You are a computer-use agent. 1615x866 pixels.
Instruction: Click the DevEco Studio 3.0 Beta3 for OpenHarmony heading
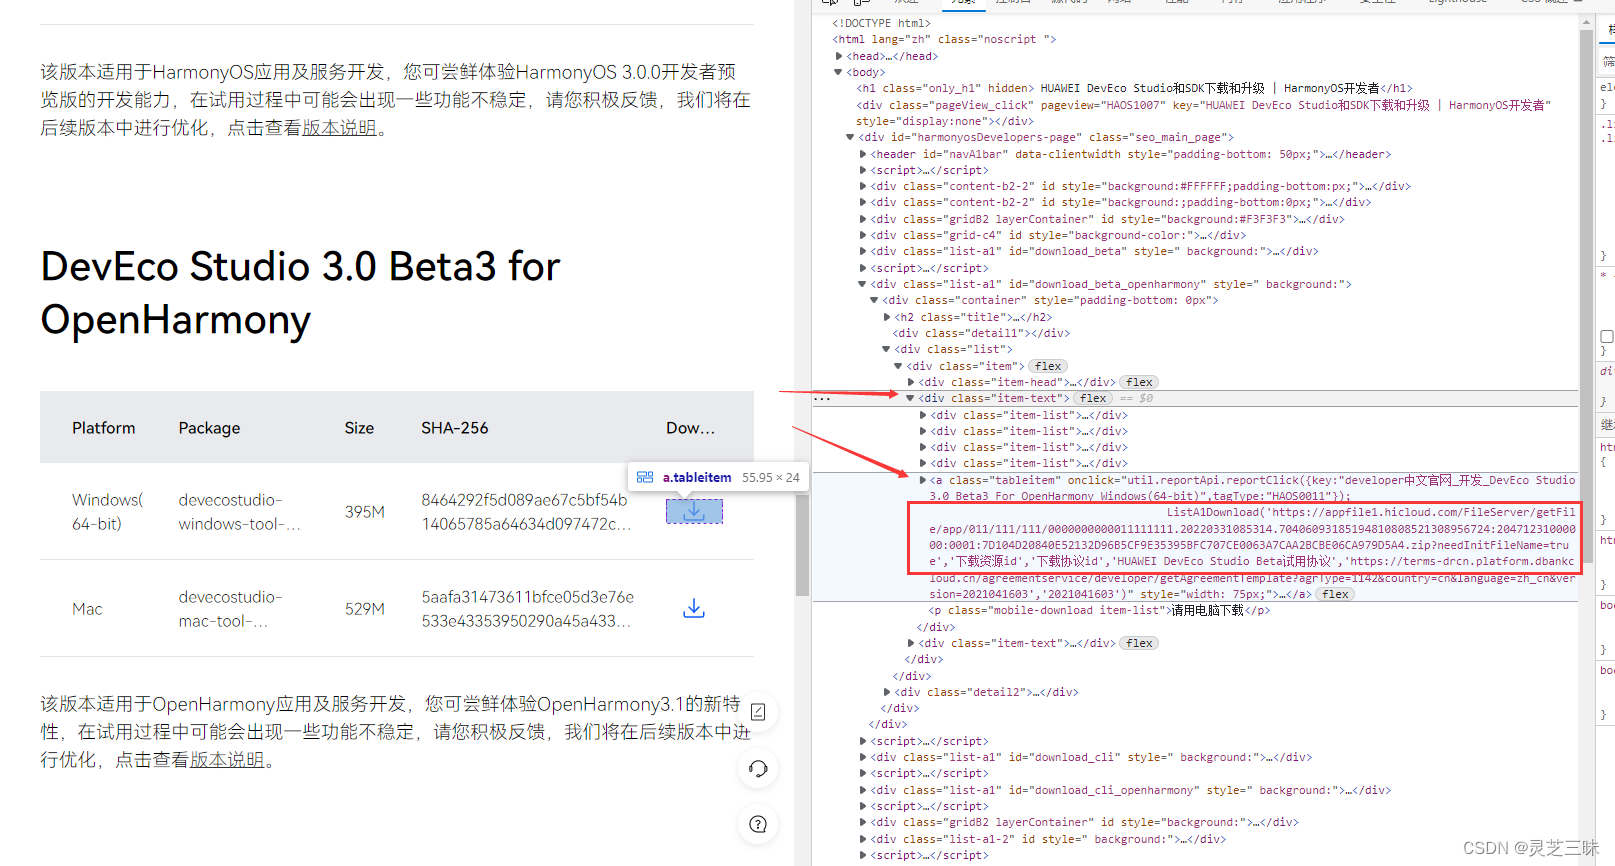300,293
